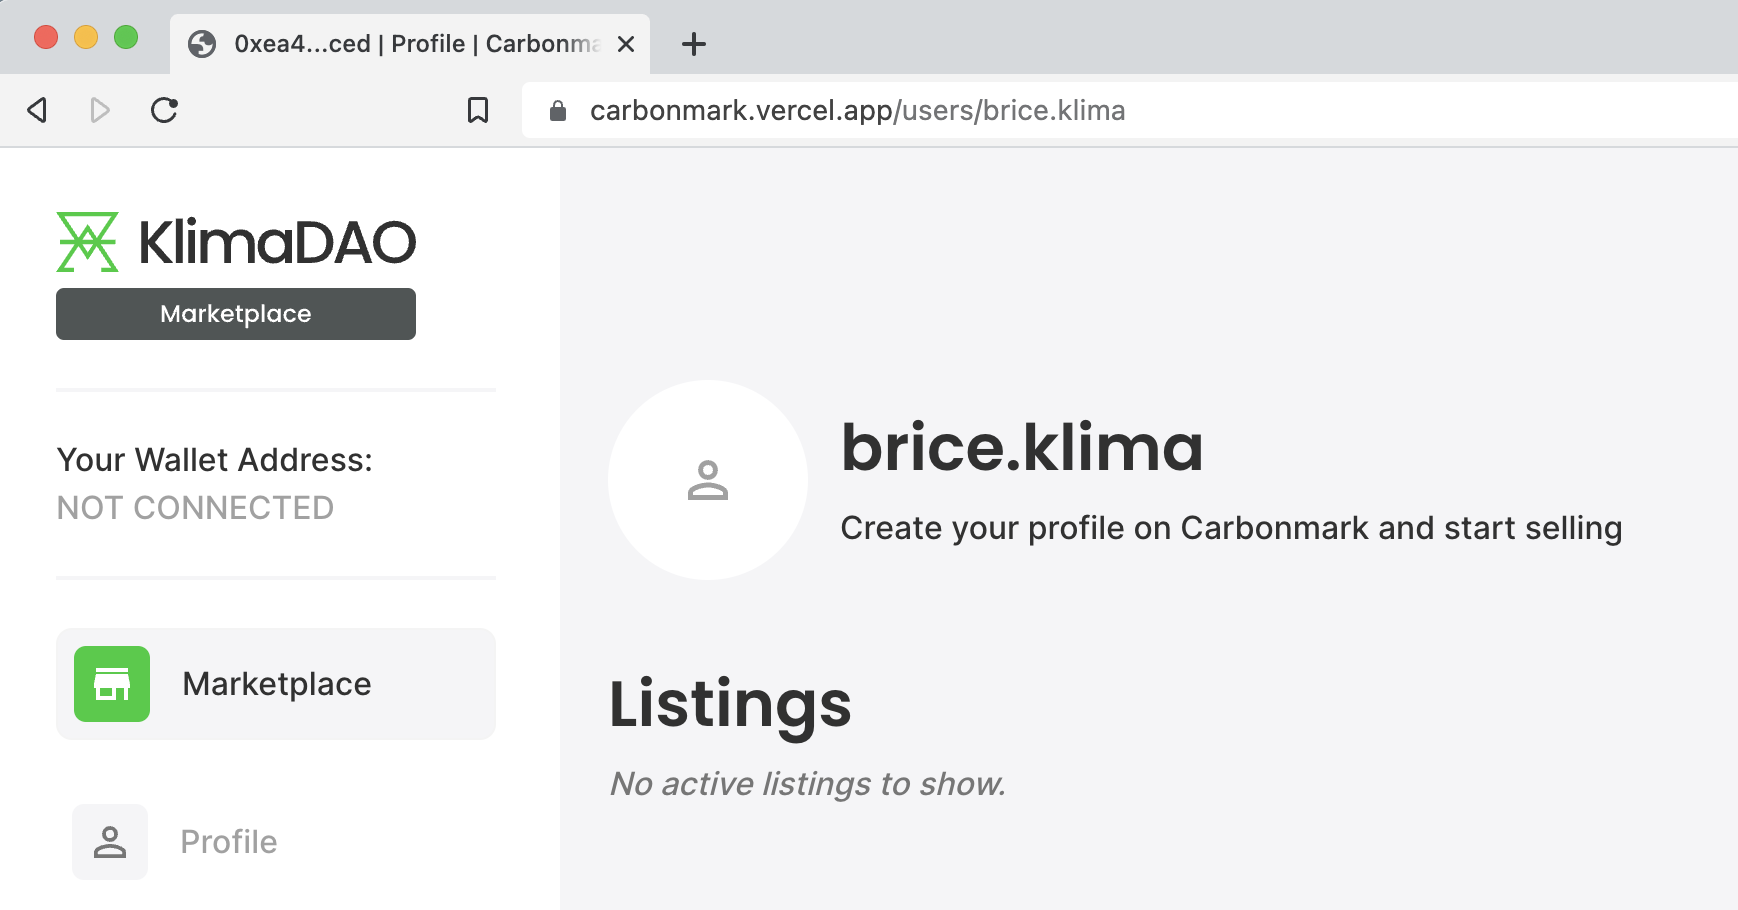Click the brice.klima profile name heading
The image size is (1738, 910).
pos(1022,449)
